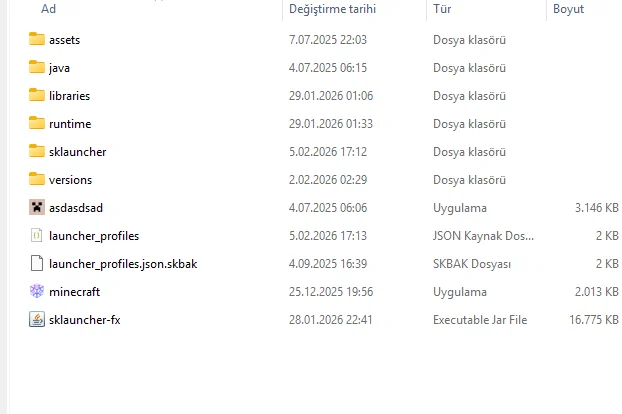The height and width of the screenshot is (414, 622).
Task: Select the file name 'asdasdsad'
Action: [76, 208]
